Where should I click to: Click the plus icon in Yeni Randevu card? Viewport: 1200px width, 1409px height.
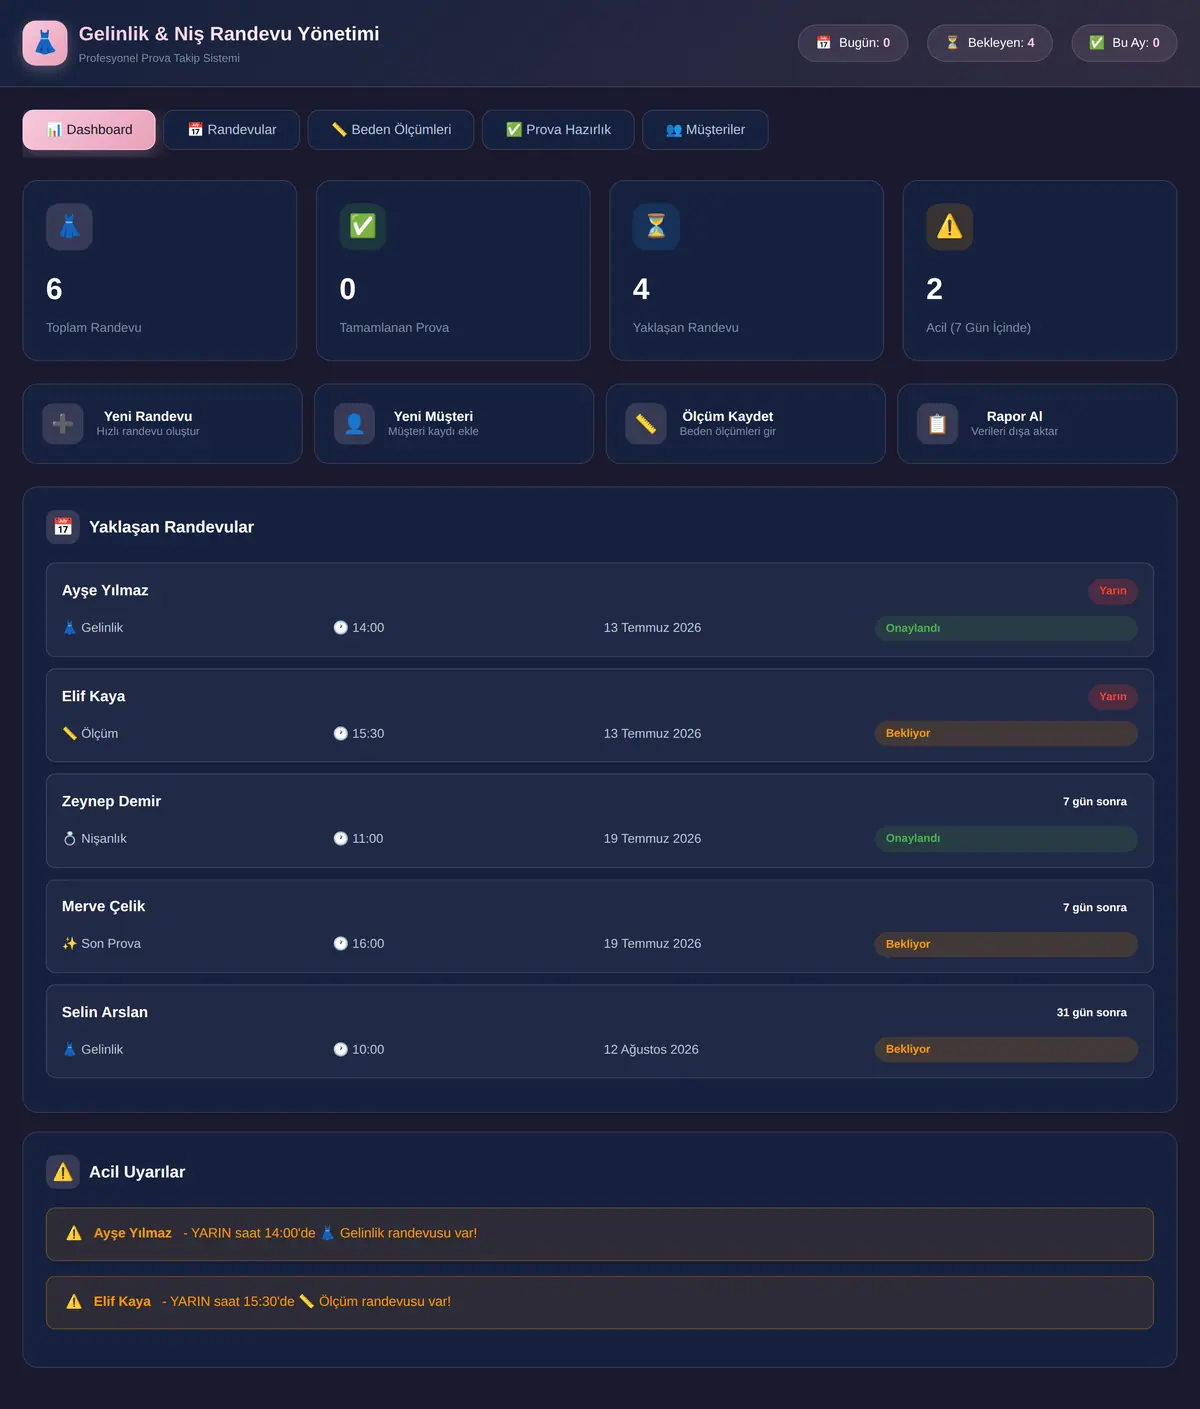[x=63, y=424]
